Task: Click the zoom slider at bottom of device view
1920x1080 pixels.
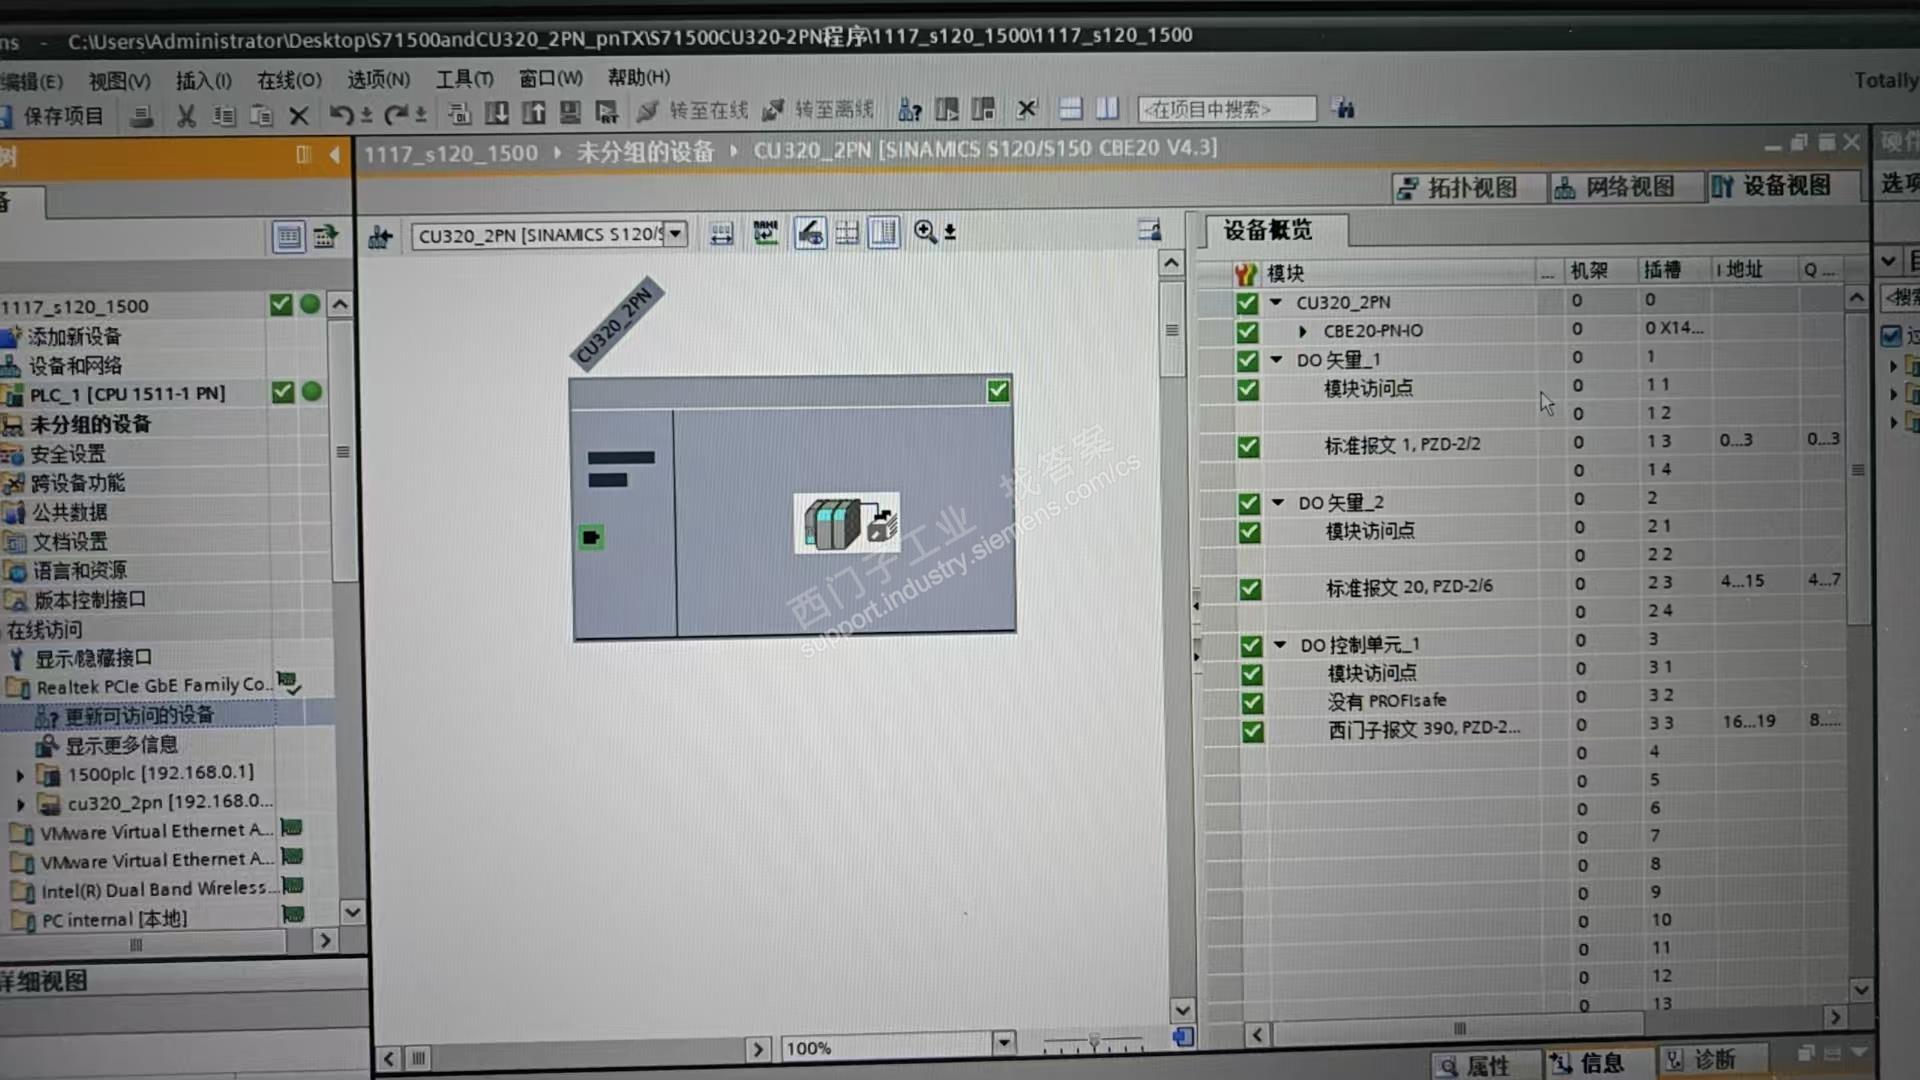Action: coord(1093,1043)
